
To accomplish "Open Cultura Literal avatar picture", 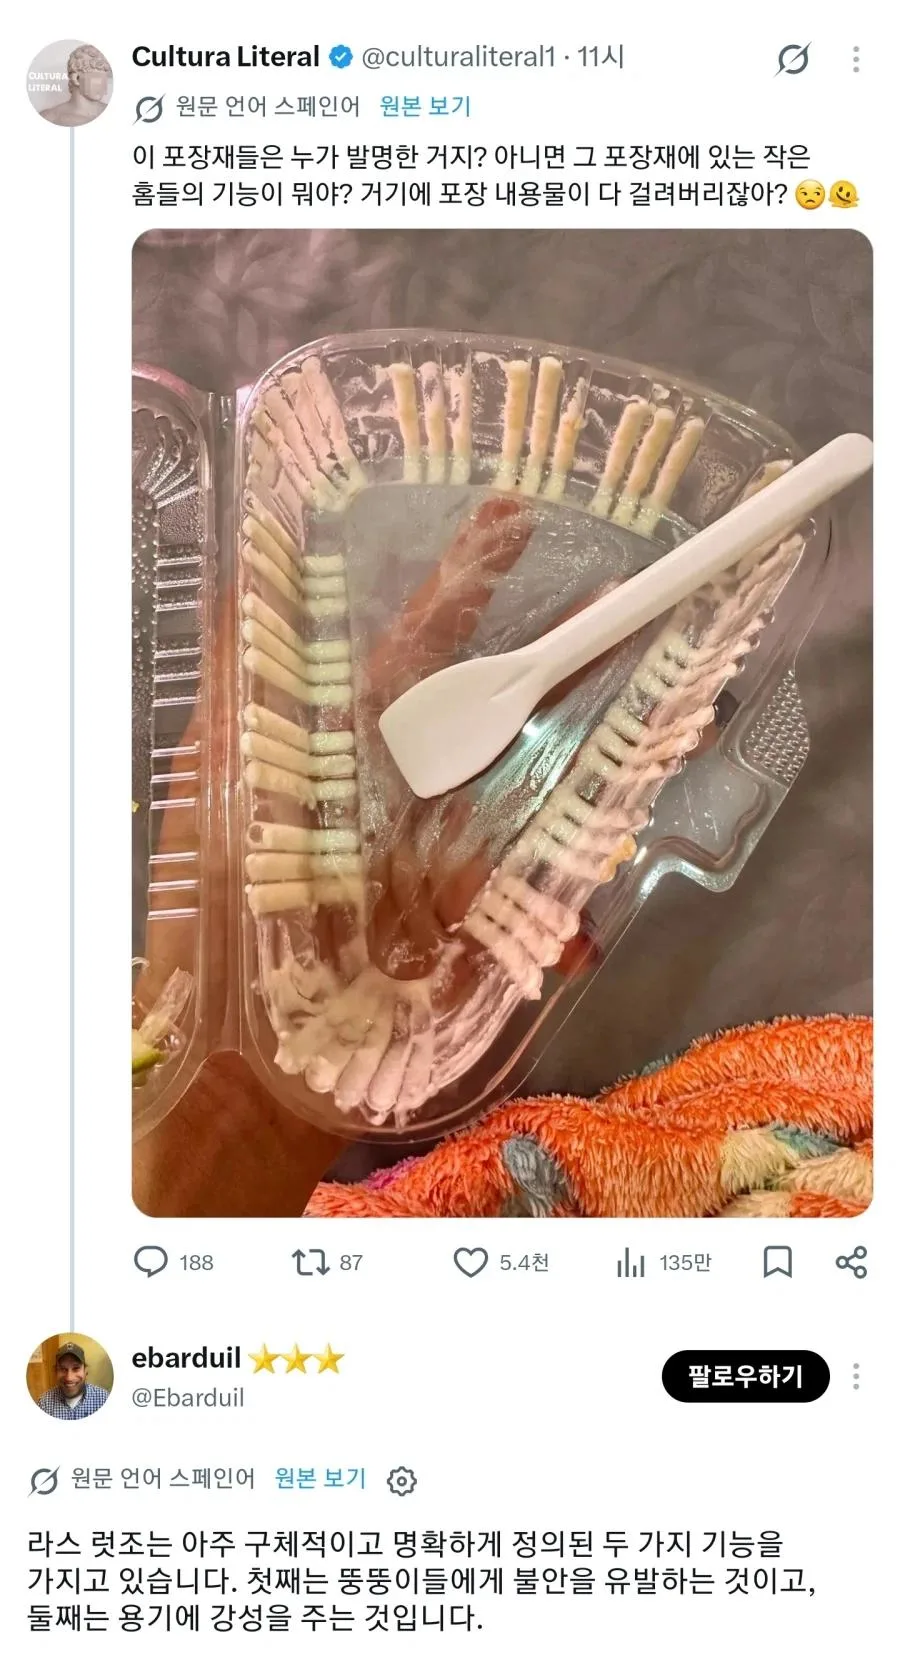I will pos(70,83).
